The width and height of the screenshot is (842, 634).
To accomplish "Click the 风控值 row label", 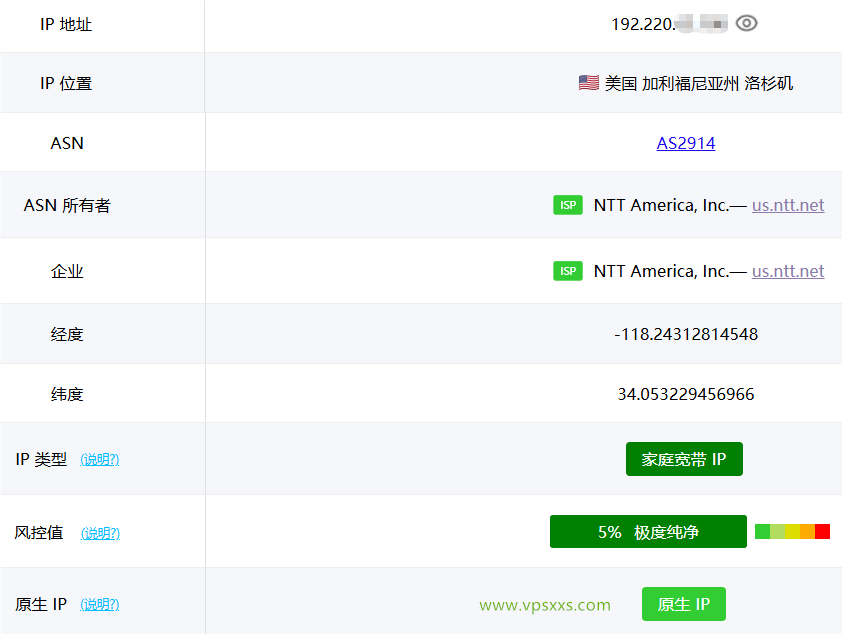I will (39, 533).
